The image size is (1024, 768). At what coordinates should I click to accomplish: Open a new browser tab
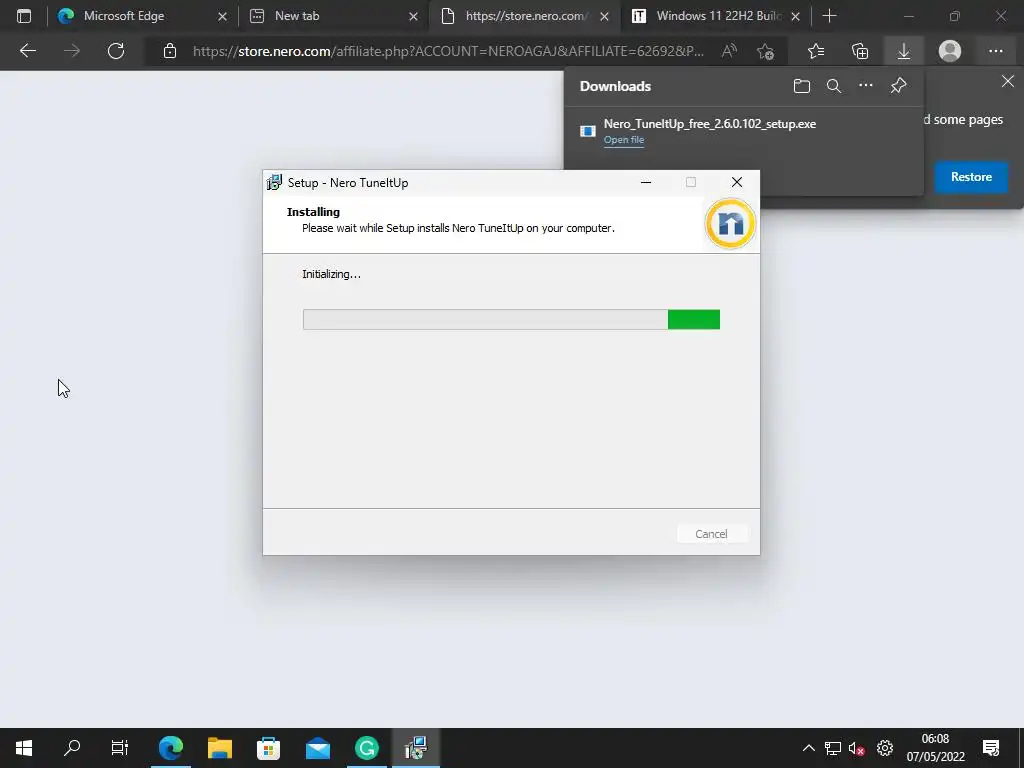coord(829,16)
